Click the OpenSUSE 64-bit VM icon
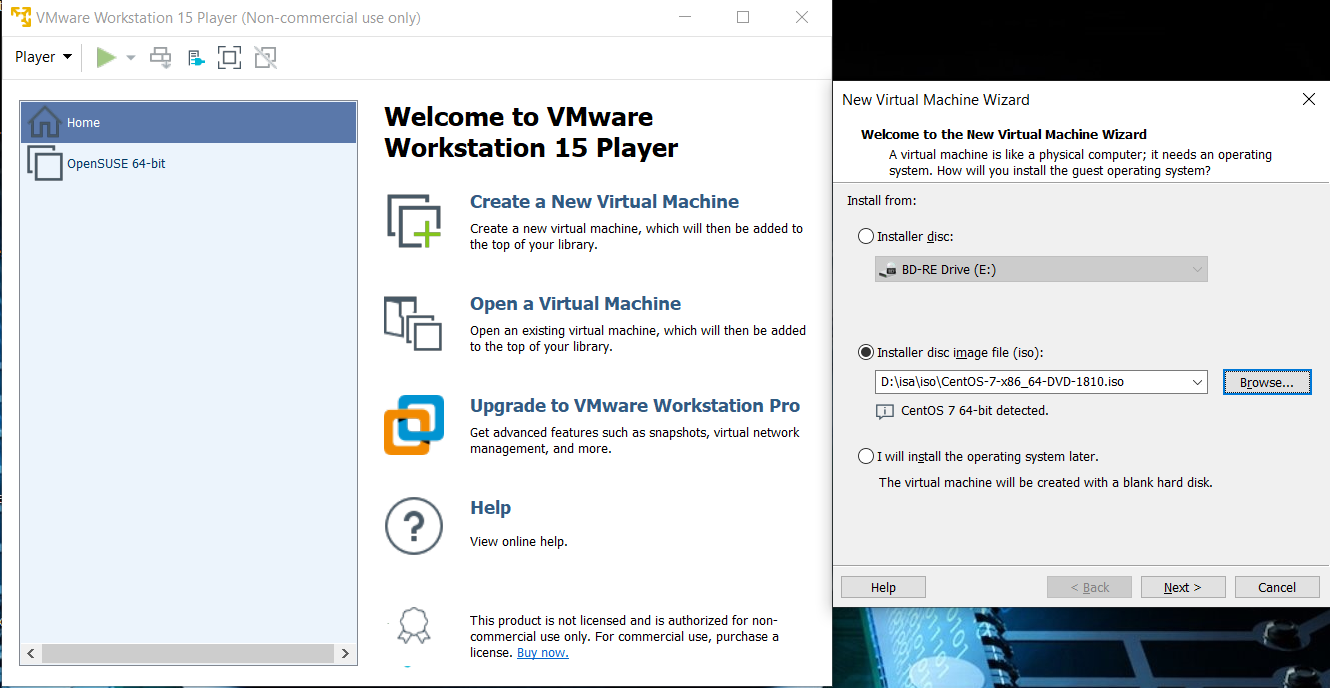The height and width of the screenshot is (688, 1330). click(45, 163)
